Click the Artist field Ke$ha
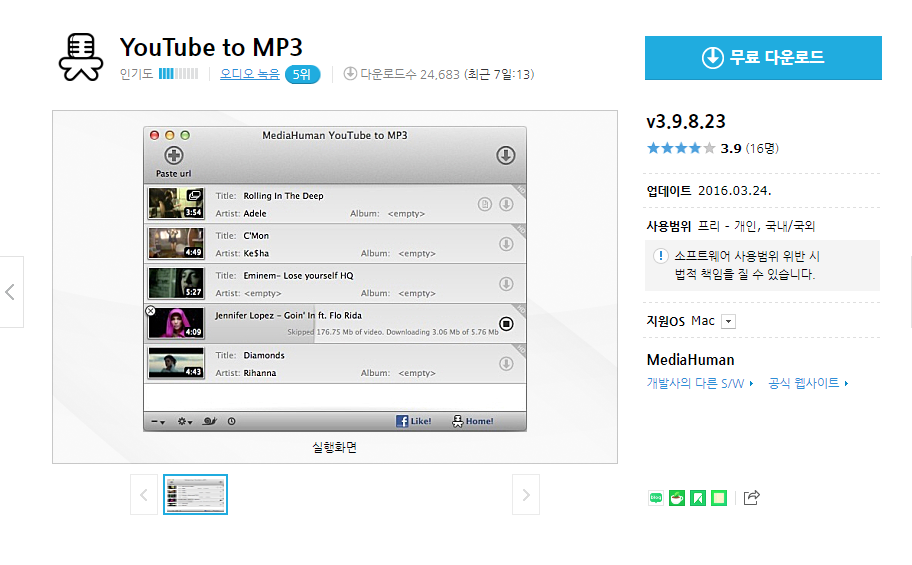Screen dimensions: 912x565 [256, 253]
